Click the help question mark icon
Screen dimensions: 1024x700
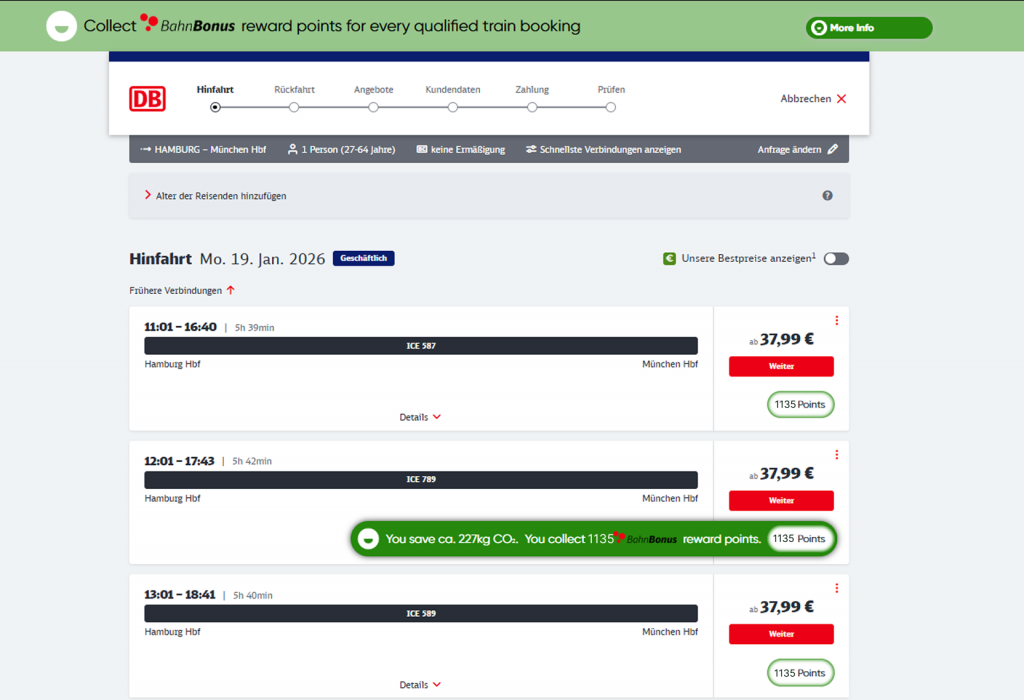827,196
